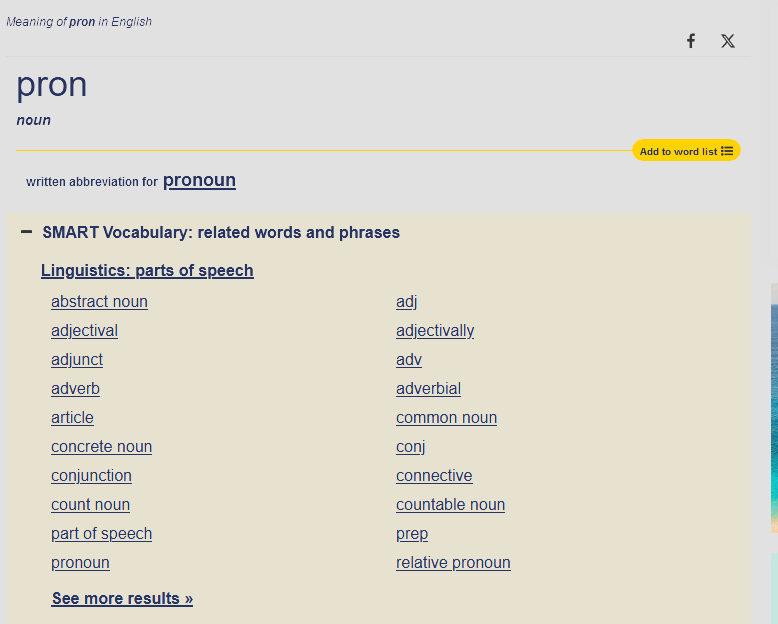This screenshot has width=778, height=624.
Task: Open the article word link
Action: pyautogui.click(x=72, y=418)
